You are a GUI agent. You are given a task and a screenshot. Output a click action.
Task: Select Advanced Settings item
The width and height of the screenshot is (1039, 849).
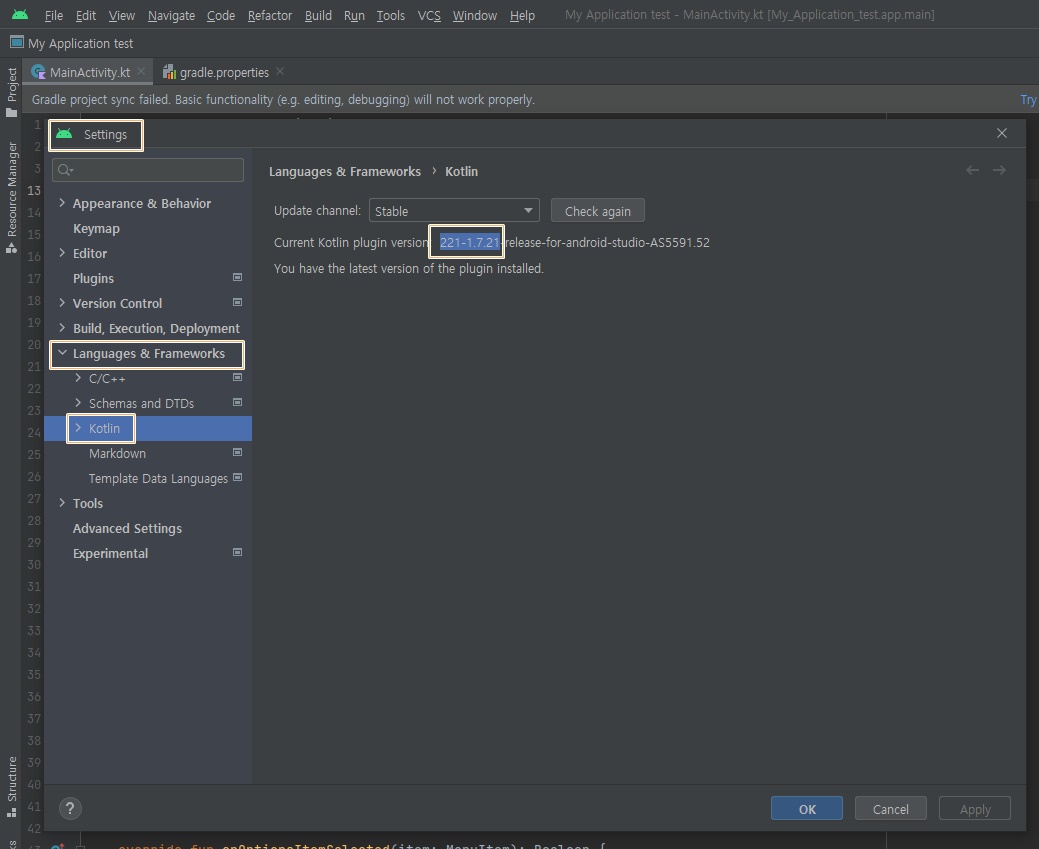click(127, 528)
